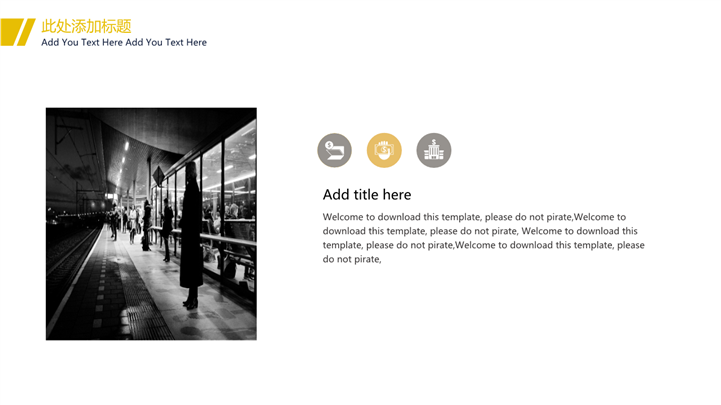721x405 pixels.
Task: Click the first line of the Welcome paragraph
Action: pos(474,217)
